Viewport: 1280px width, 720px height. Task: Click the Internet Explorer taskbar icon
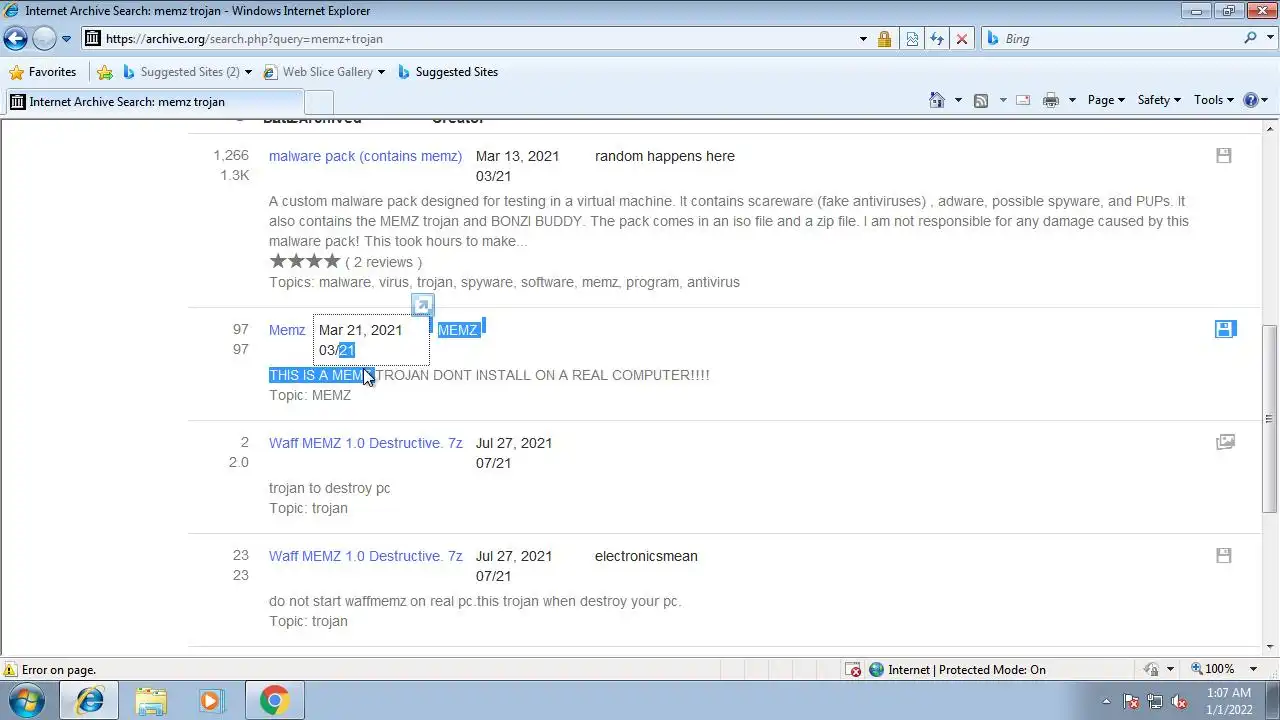[89, 701]
